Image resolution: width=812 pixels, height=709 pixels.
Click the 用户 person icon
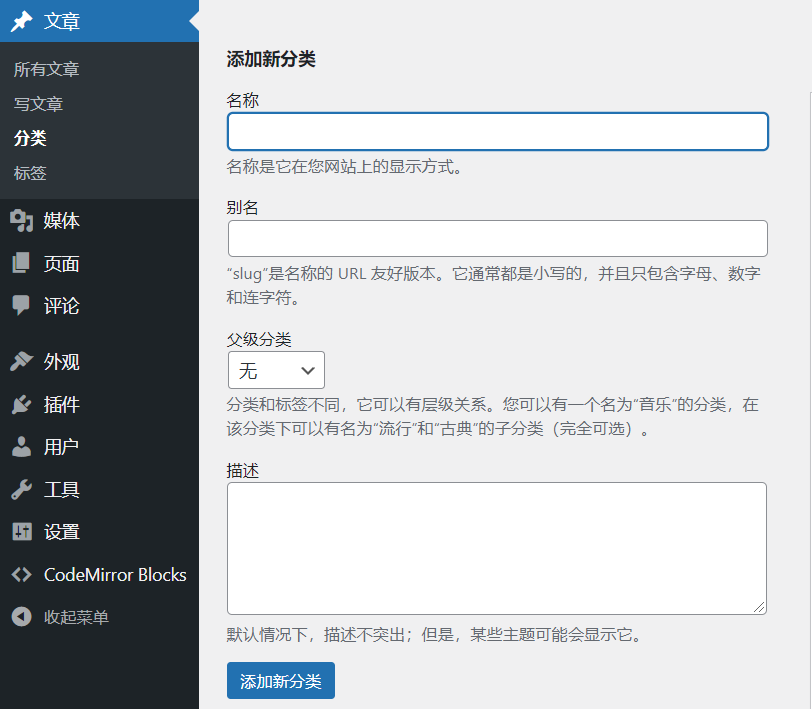click(21, 447)
